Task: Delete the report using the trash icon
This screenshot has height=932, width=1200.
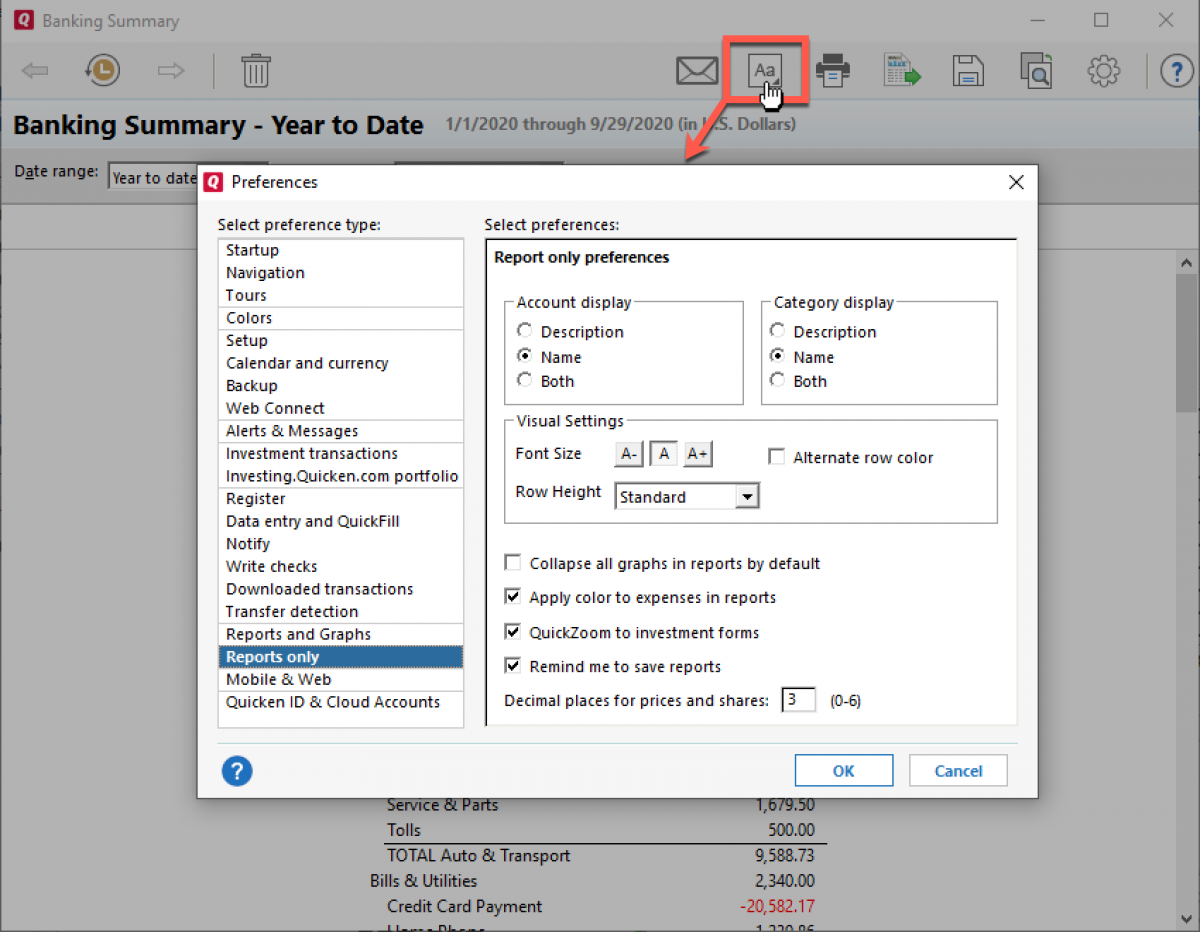Action: pos(256,70)
